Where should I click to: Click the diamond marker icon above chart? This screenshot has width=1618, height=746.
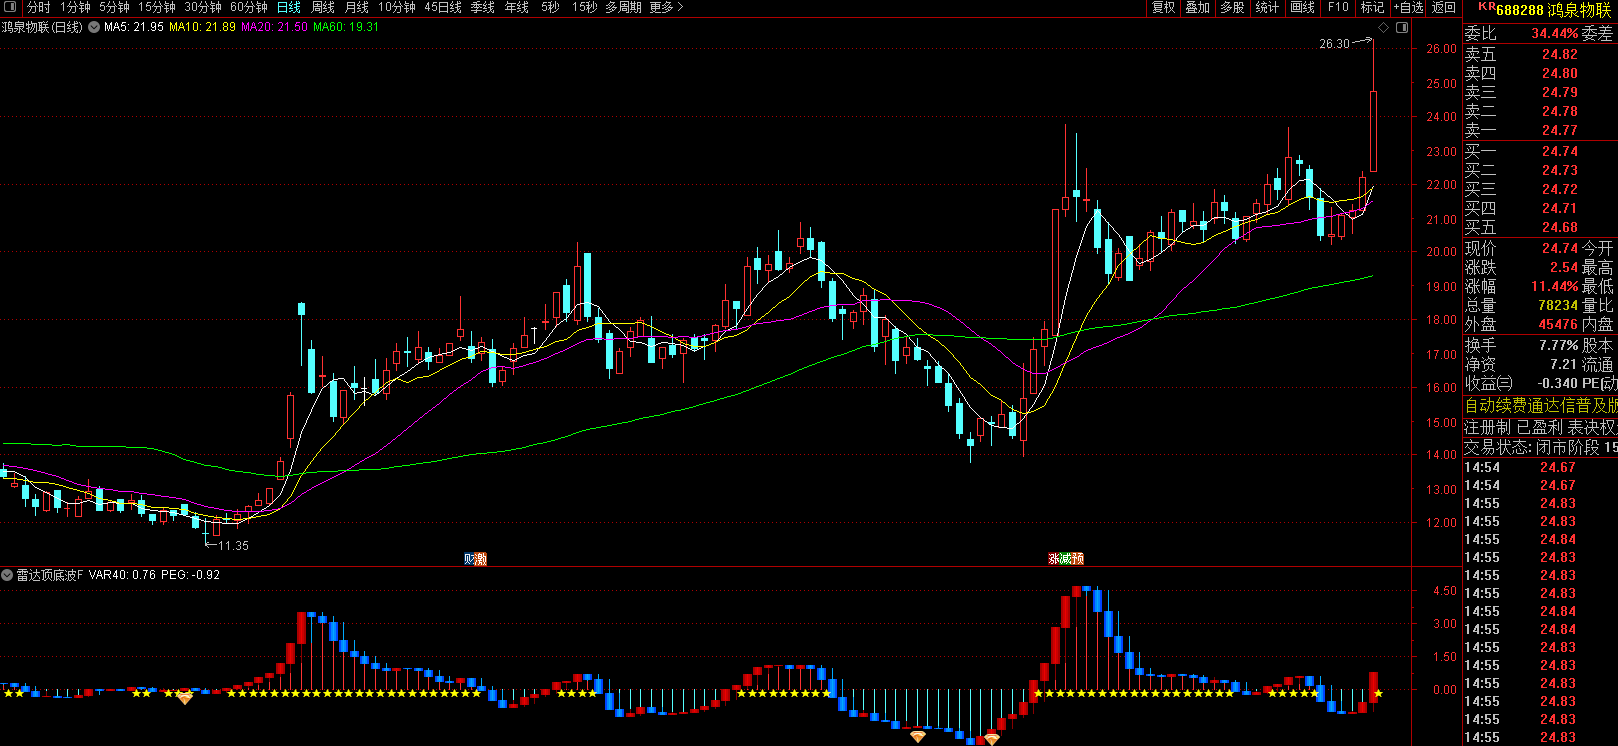point(1384,28)
